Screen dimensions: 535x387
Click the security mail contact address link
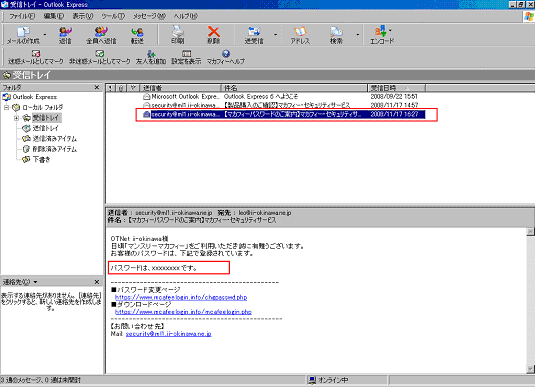point(169,334)
